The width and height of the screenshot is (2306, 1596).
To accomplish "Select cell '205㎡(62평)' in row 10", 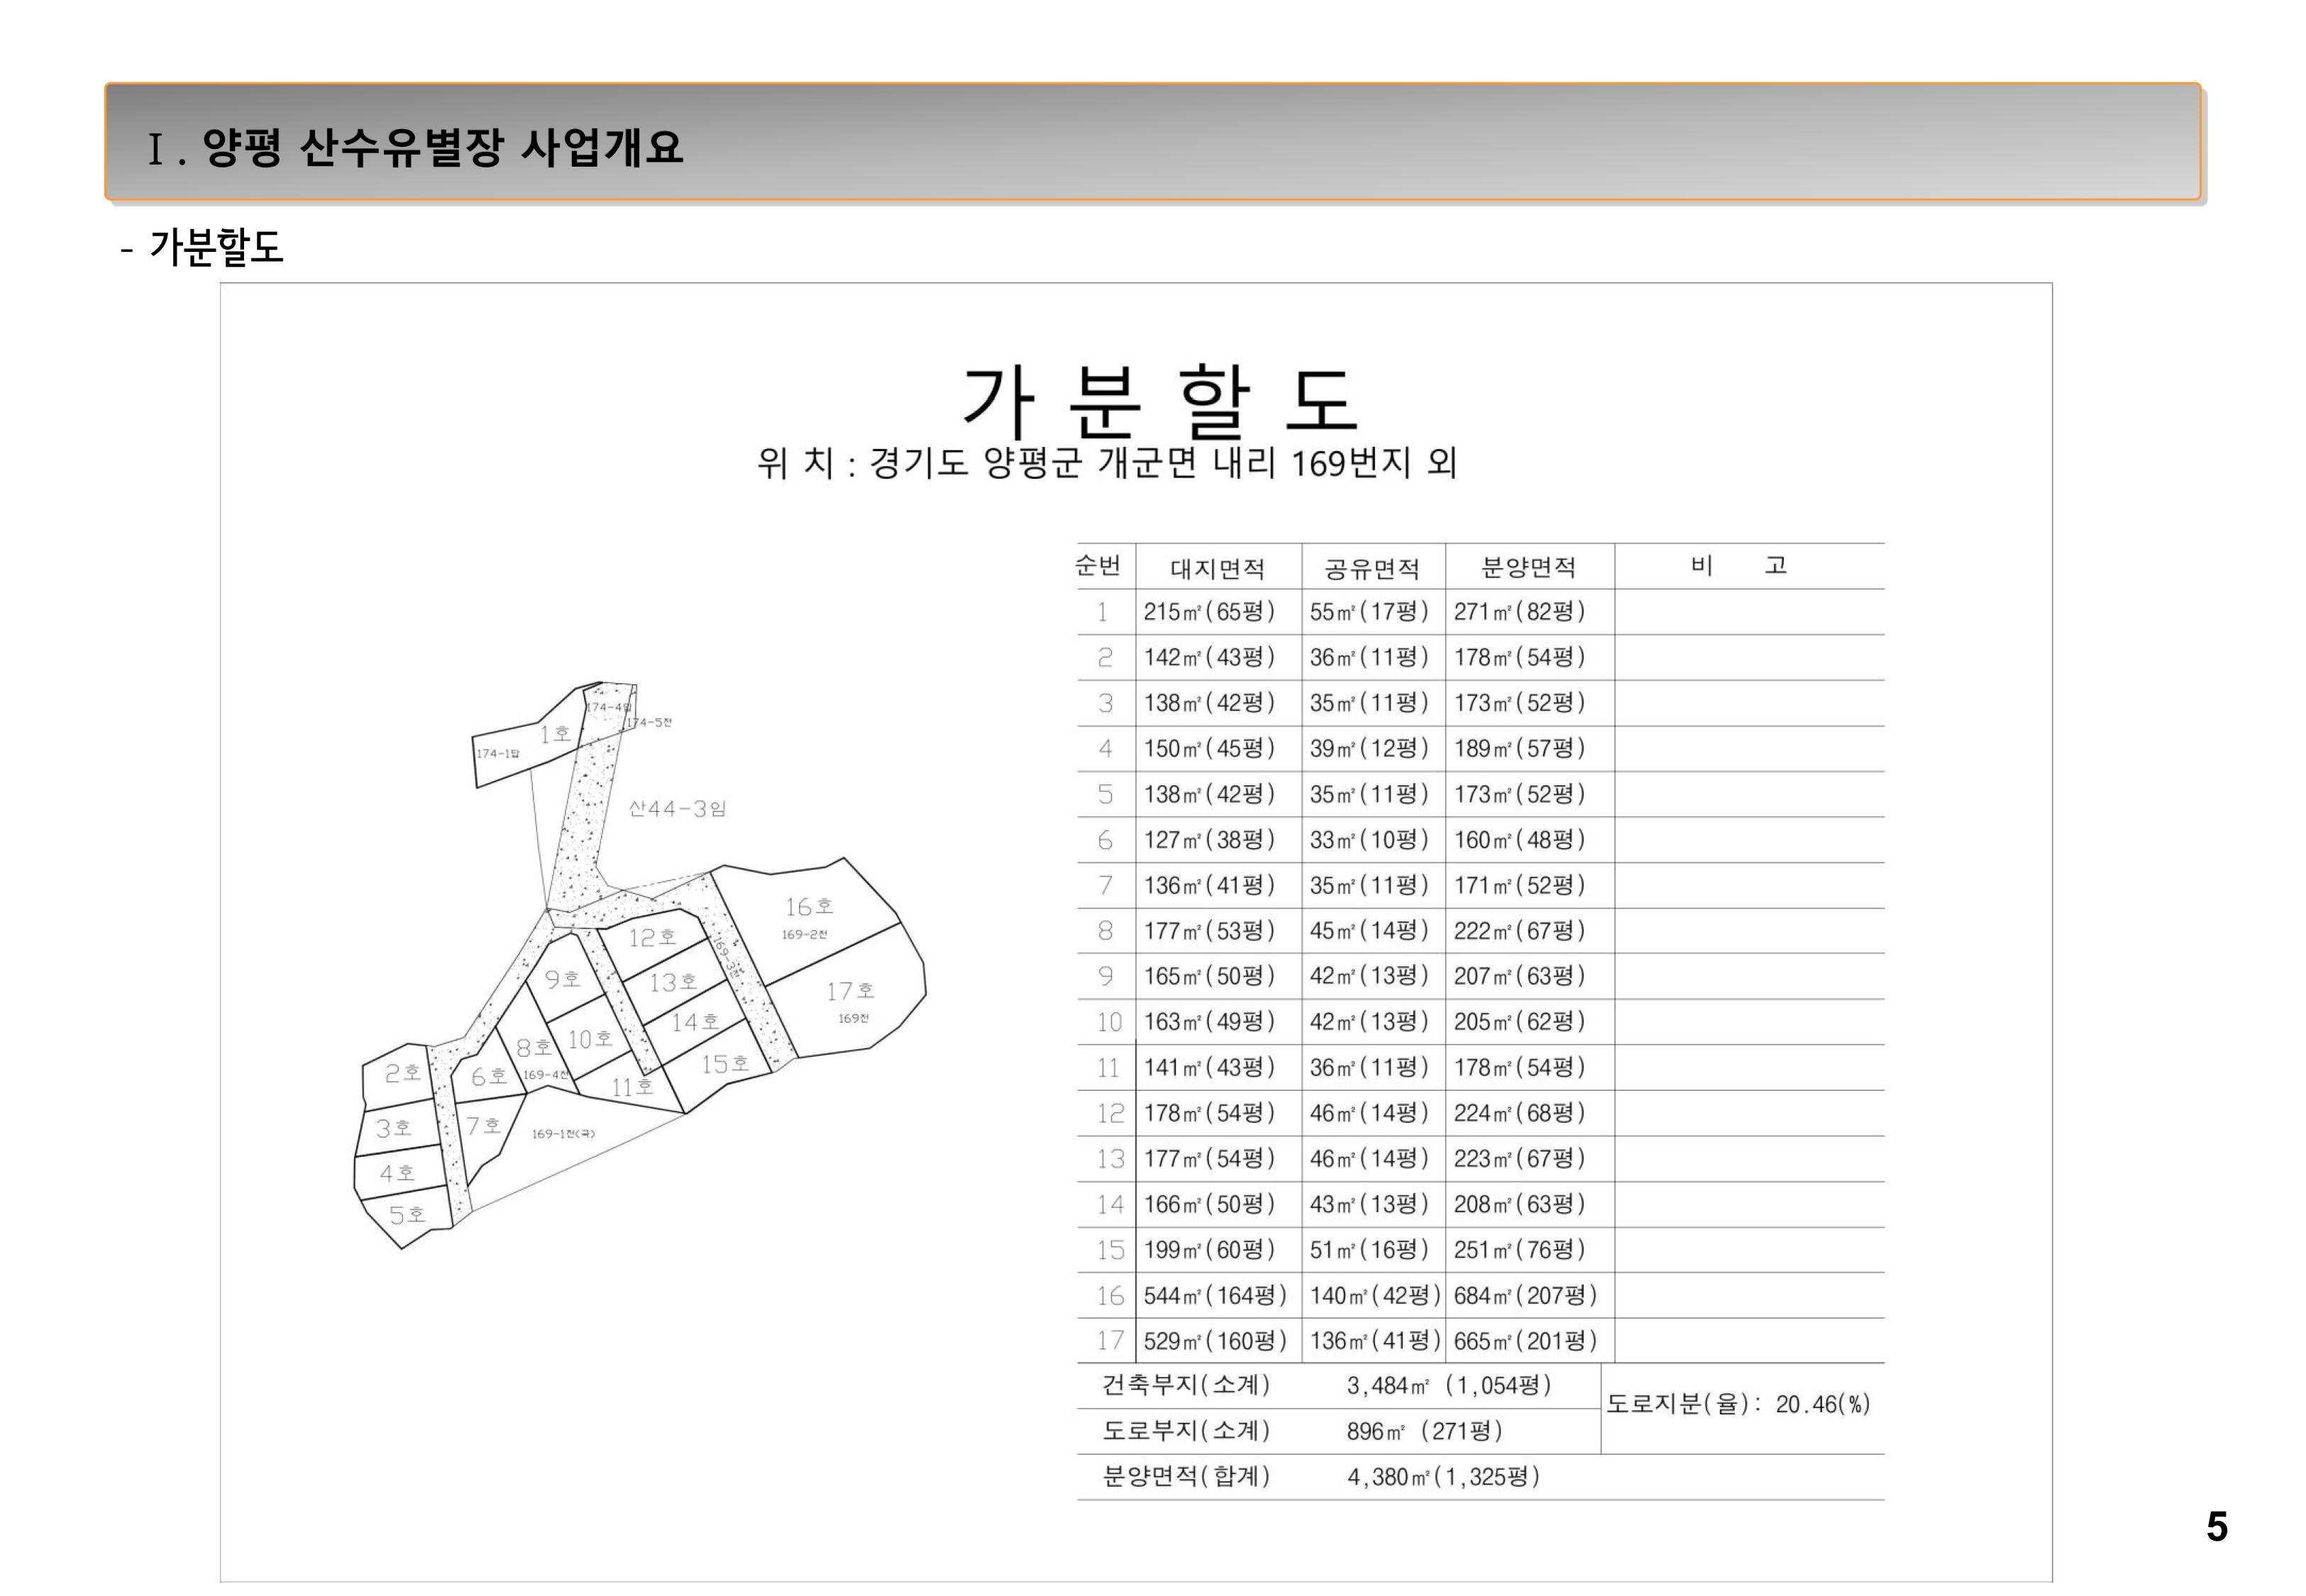I will [x=1519, y=1022].
